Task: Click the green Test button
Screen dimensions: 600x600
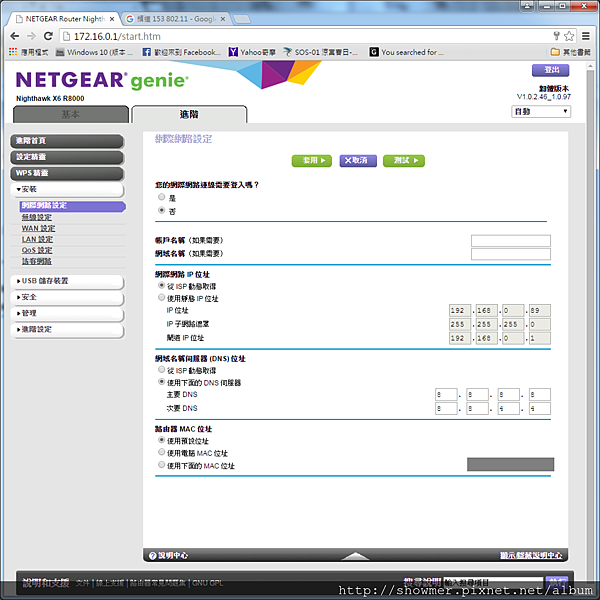Action: pyautogui.click(x=404, y=161)
